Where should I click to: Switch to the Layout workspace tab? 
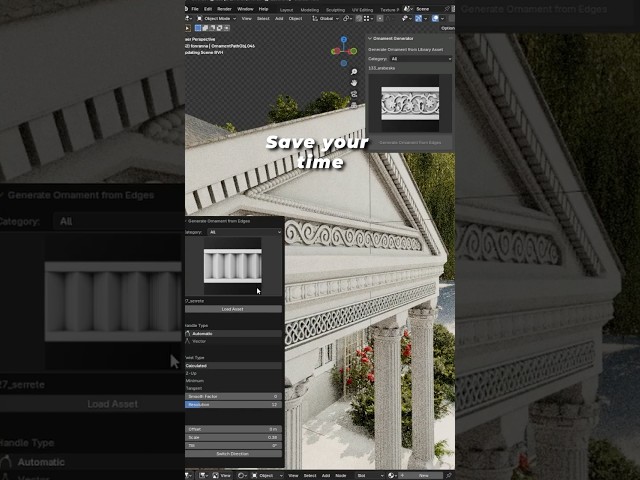point(287,10)
